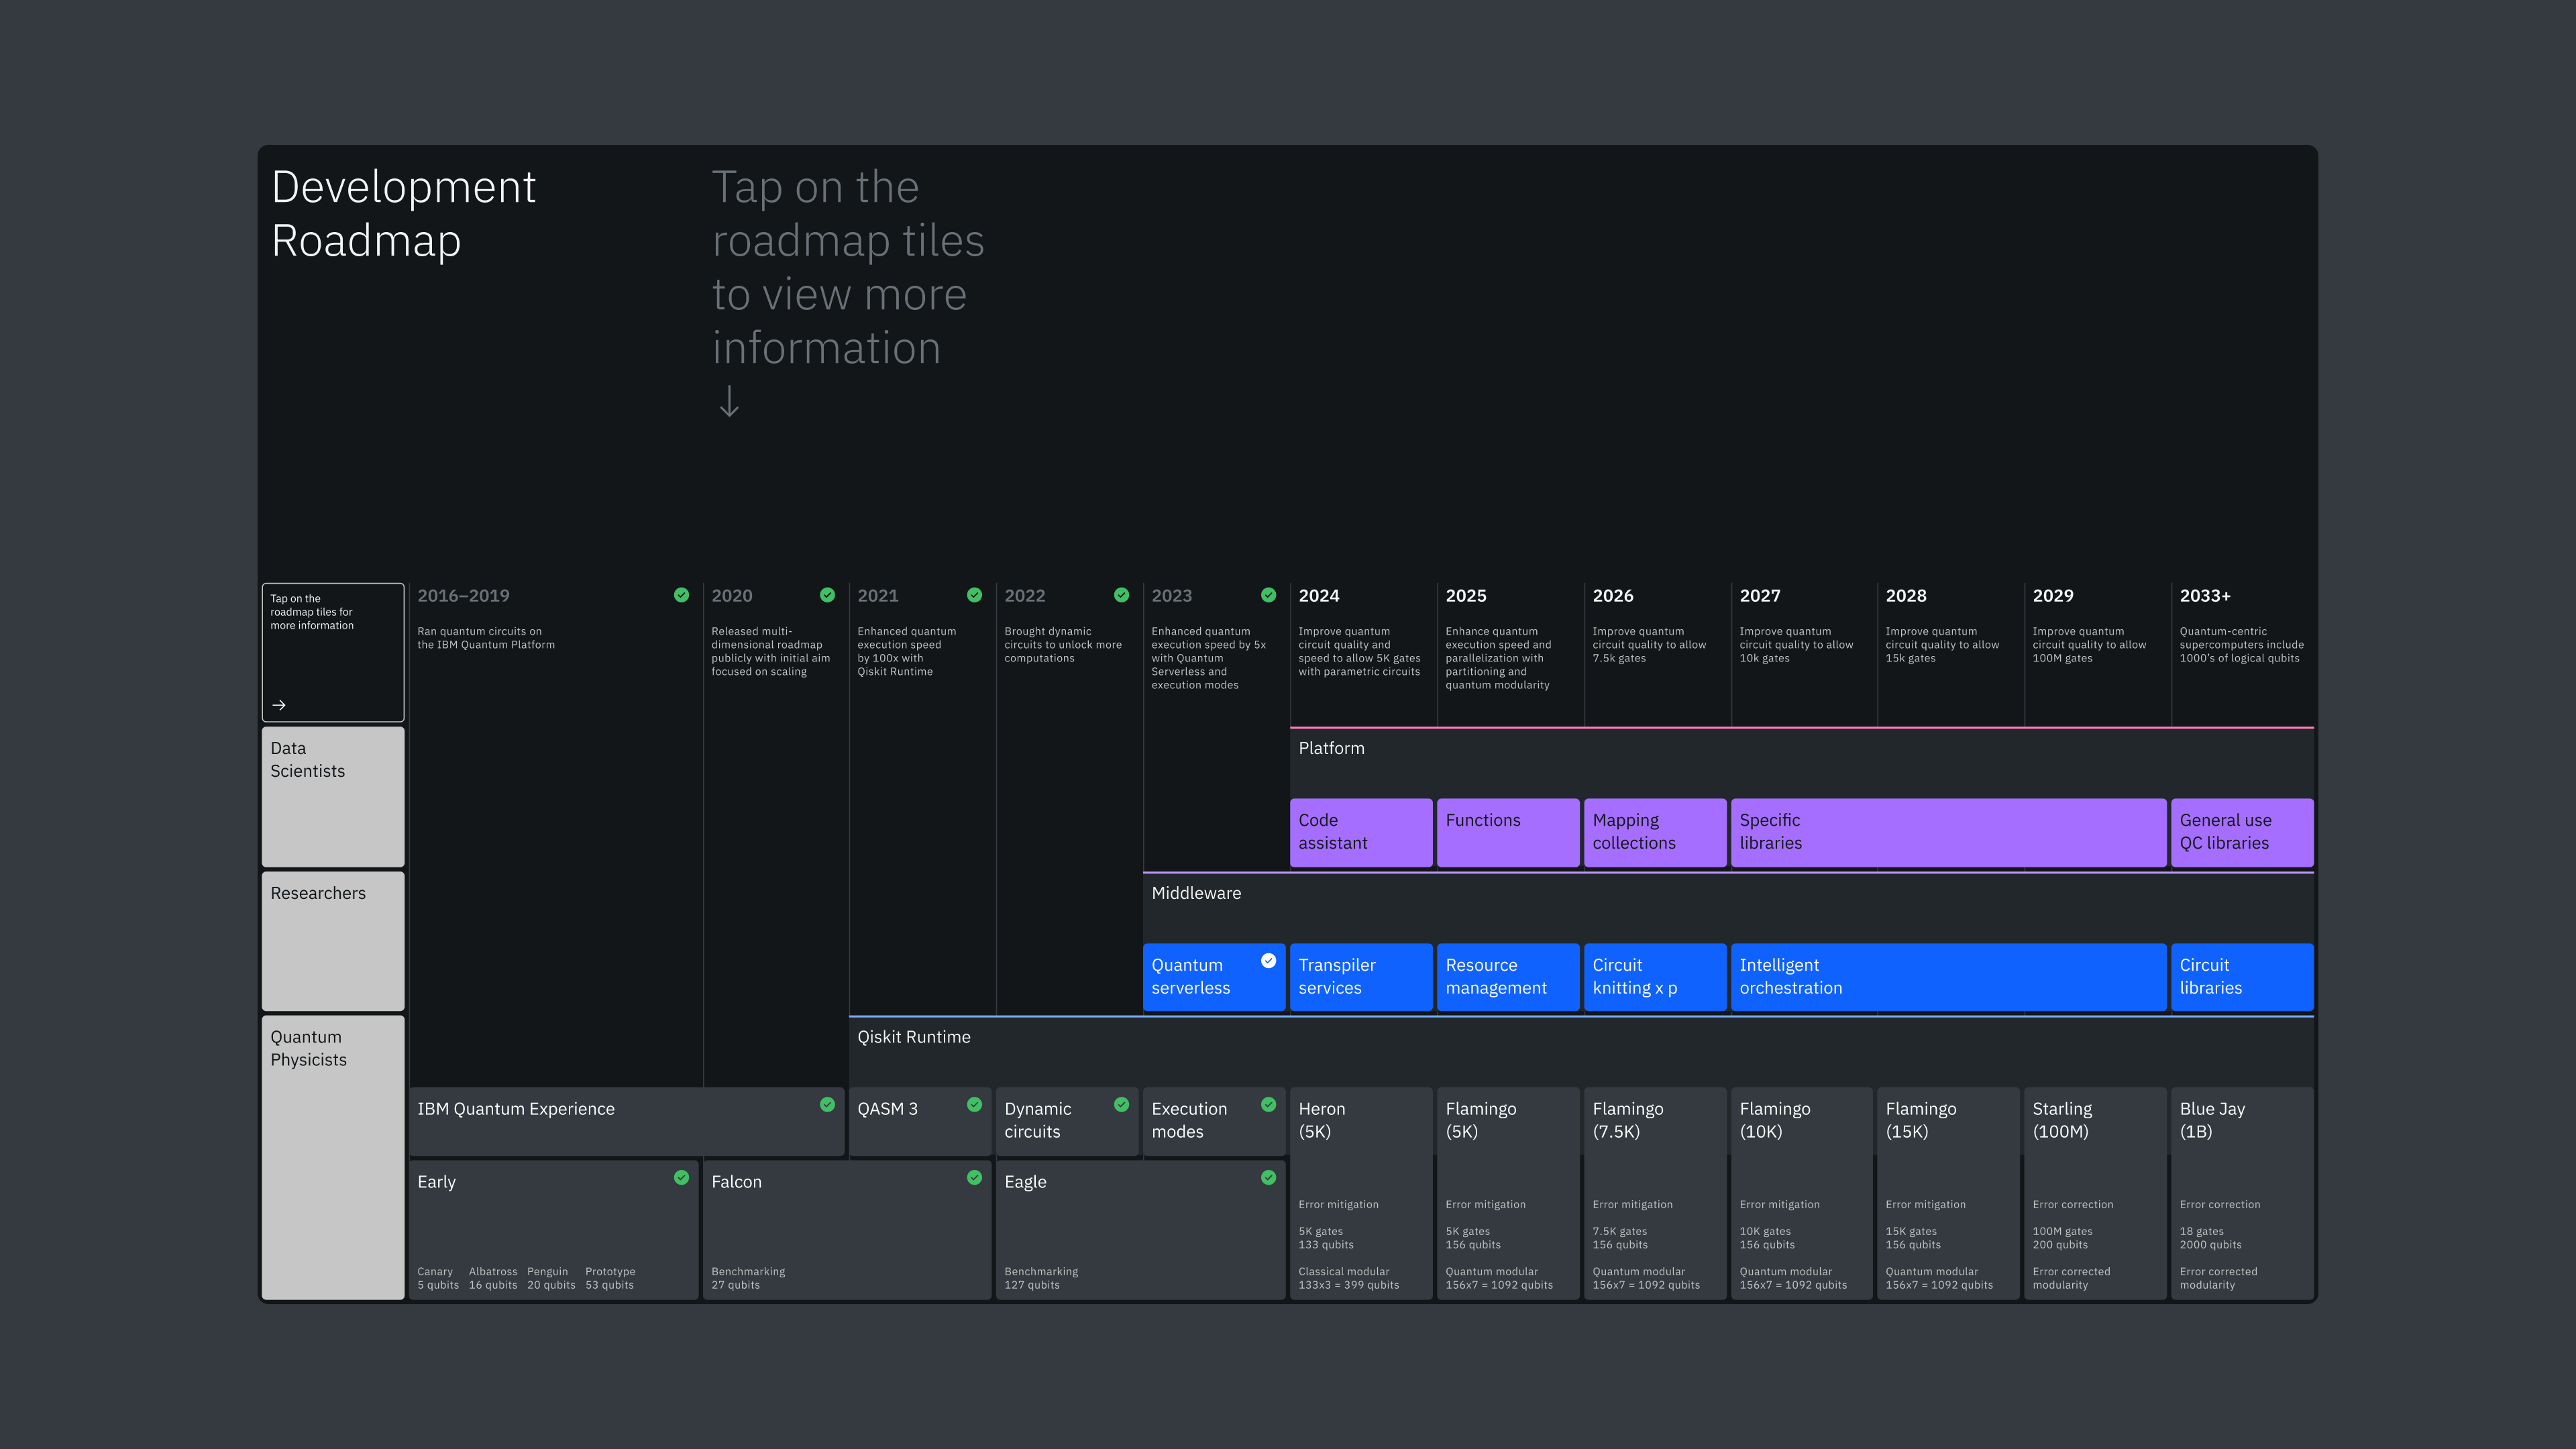This screenshot has height=1449, width=2576.
Task: Click the green checkmark next to 2016–2019
Action: tap(681, 595)
